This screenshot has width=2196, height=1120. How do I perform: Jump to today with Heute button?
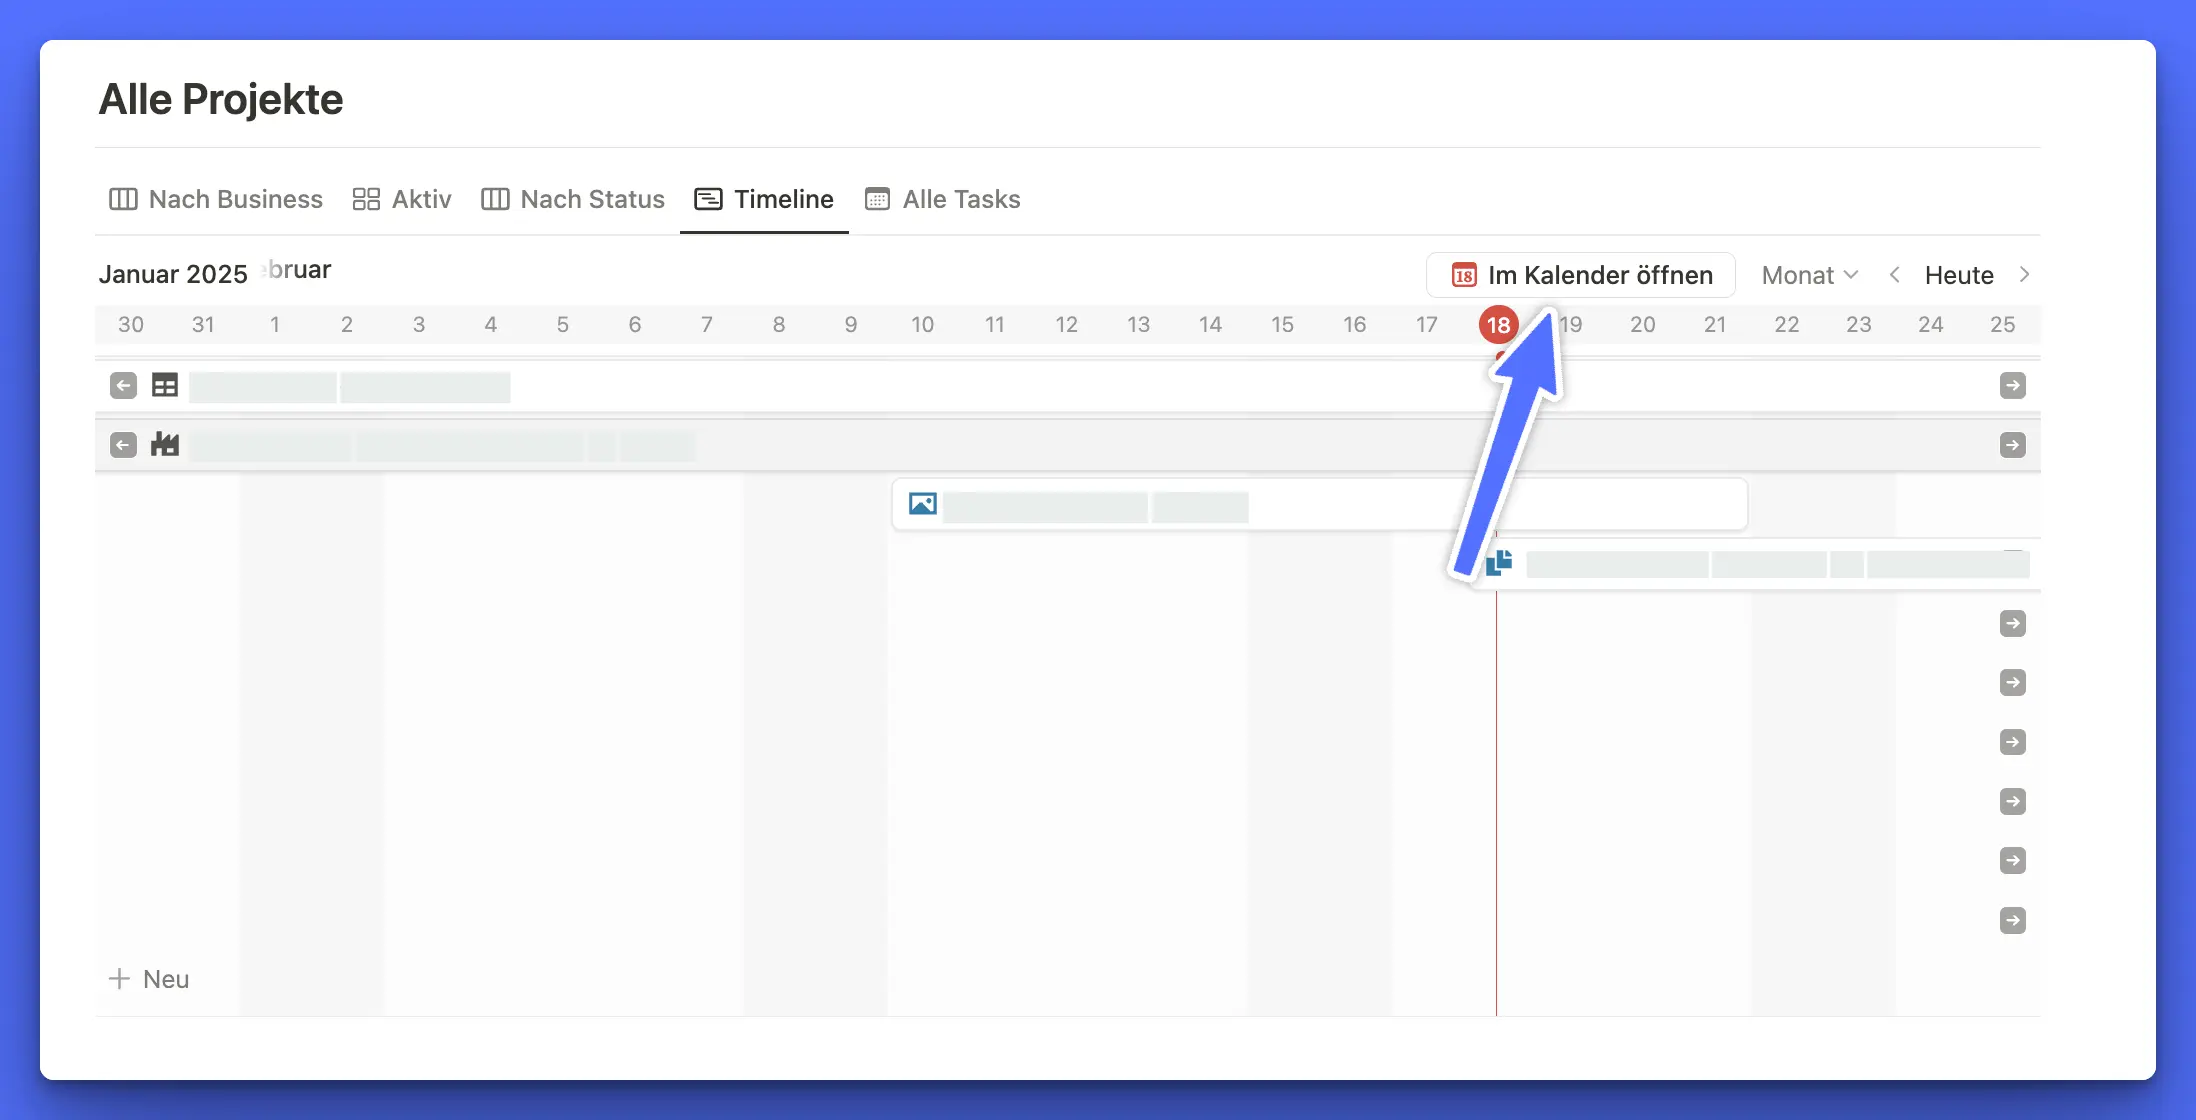point(1958,275)
